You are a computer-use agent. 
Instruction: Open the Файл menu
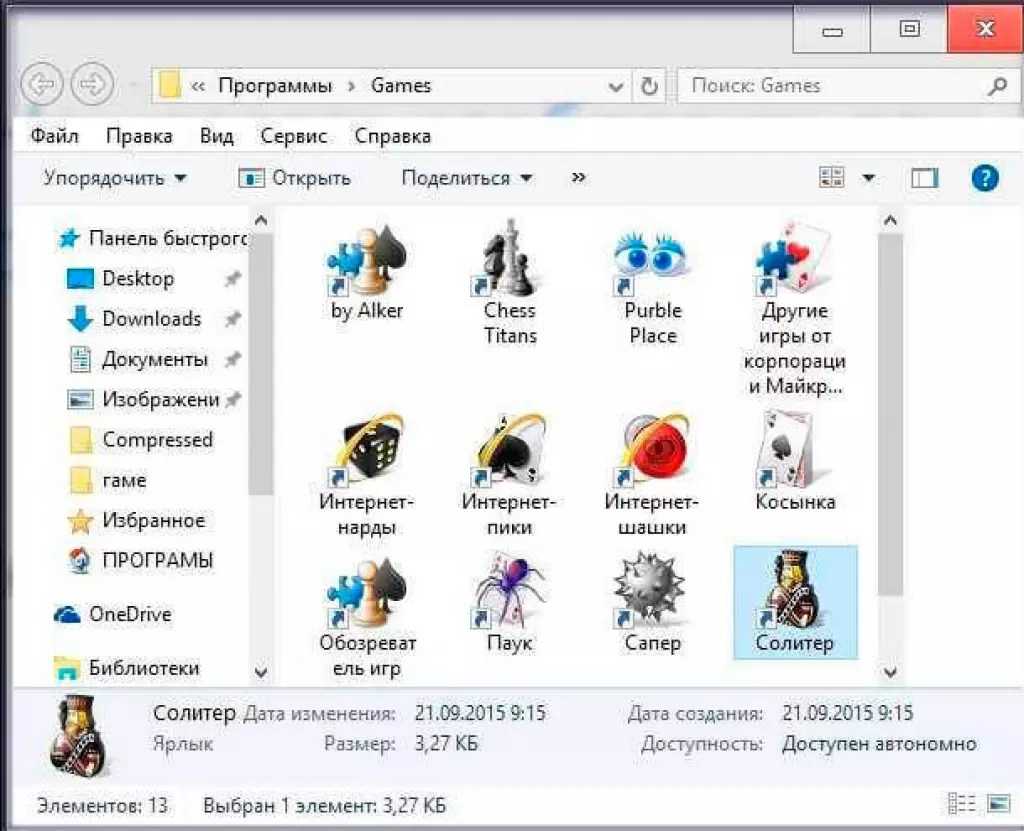tap(54, 136)
